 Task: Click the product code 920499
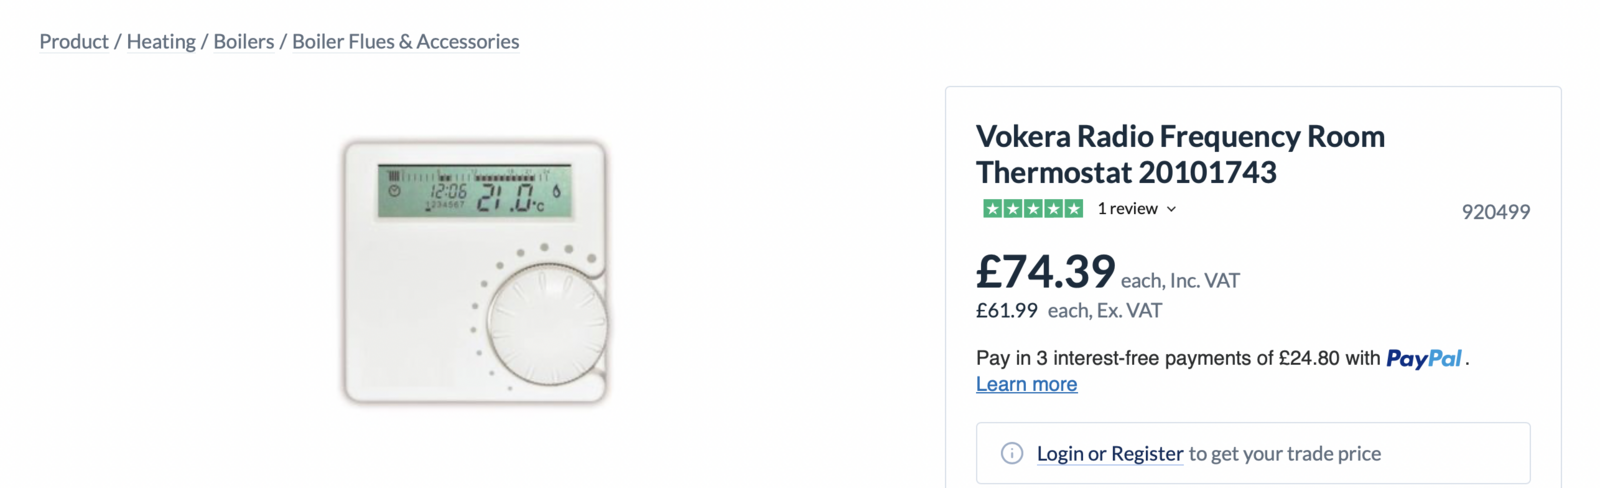click(1495, 212)
